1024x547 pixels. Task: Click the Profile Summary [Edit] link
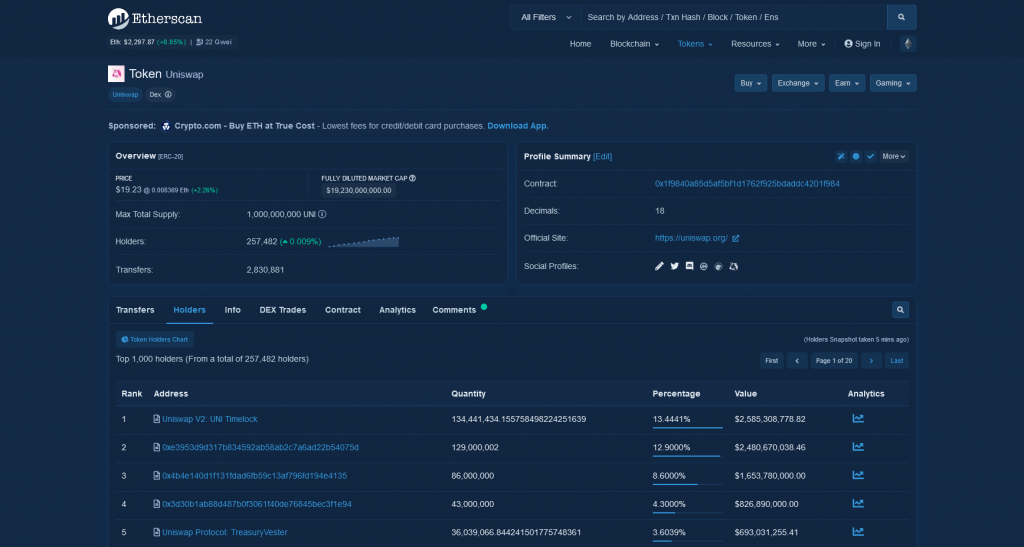click(602, 157)
